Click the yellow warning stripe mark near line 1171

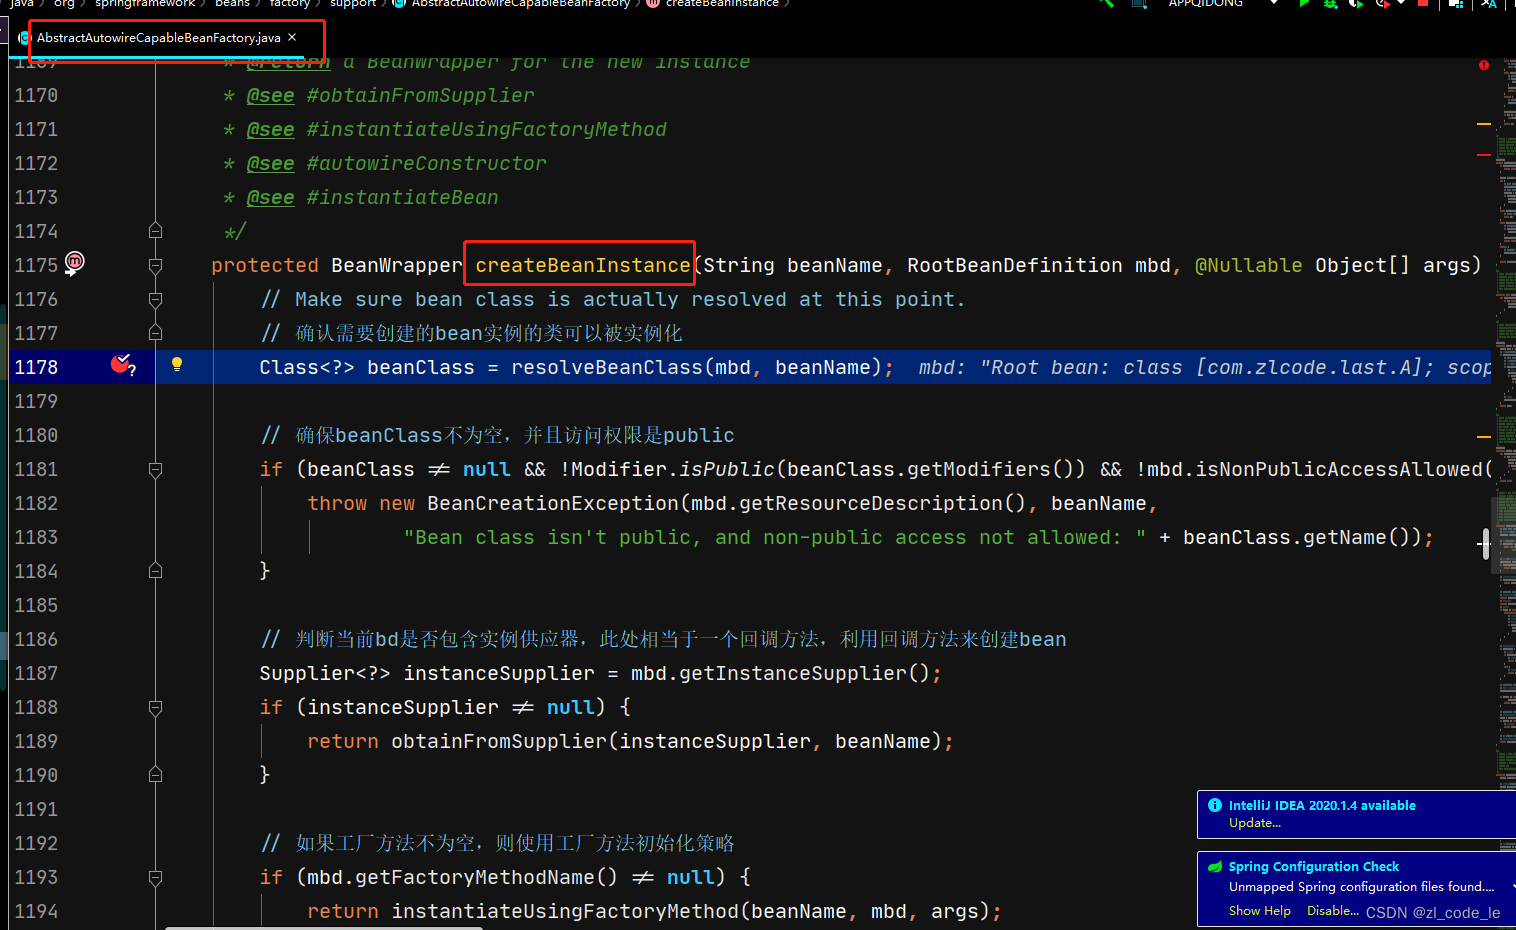pos(1484,124)
